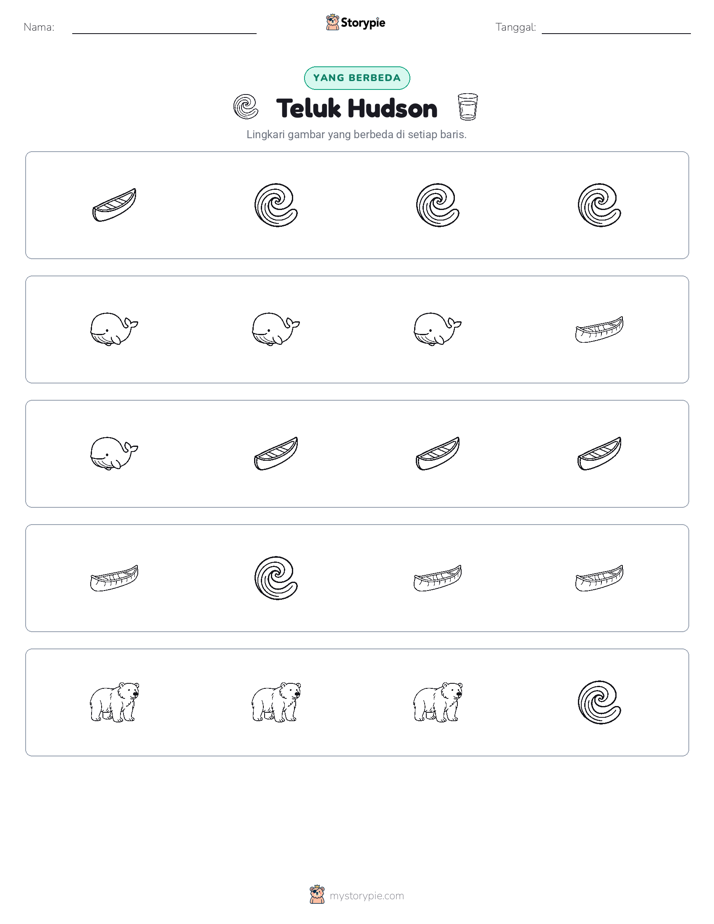This screenshot has height=924, width=714.
Task: Click the whale in the third row
Action: point(114,453)
